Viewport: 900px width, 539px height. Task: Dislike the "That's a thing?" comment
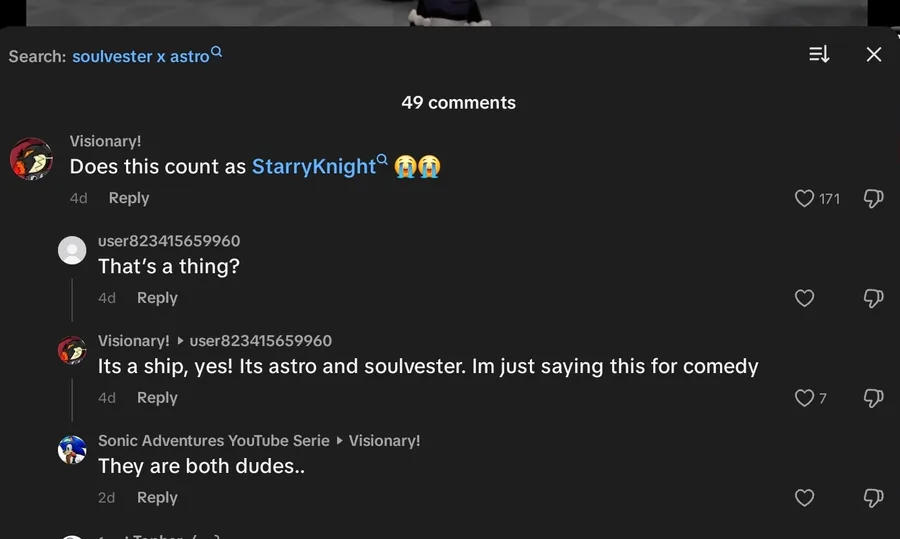tap(873, 298)
